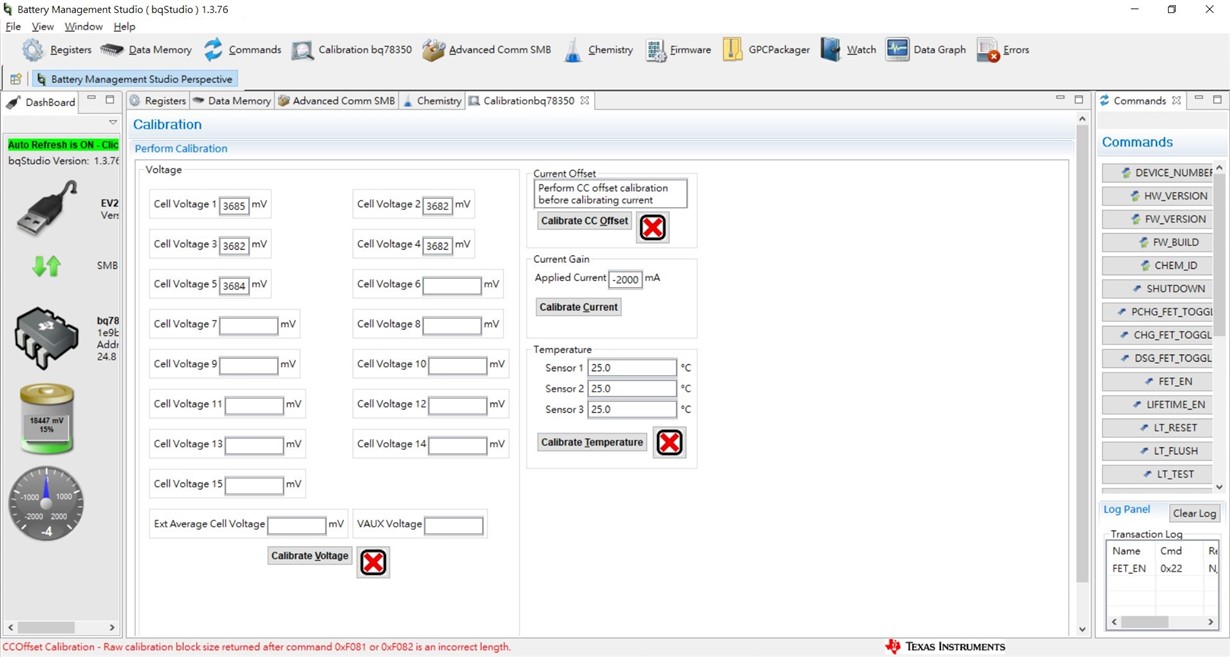Focus the Cell Voltage 6 input field
This screenshot has width=1230, height=657.
pos(452,285)
